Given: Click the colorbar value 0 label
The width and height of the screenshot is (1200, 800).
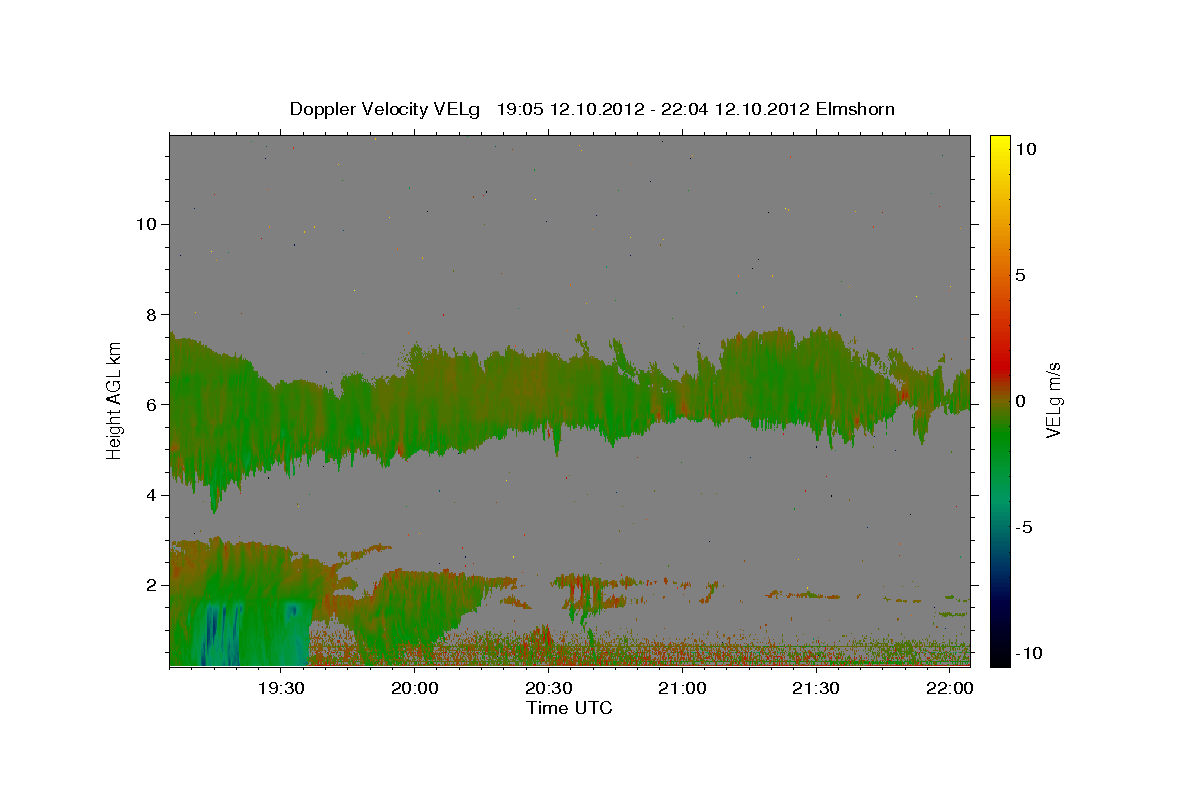Looking at the screenshot, I should point(1020,401).
